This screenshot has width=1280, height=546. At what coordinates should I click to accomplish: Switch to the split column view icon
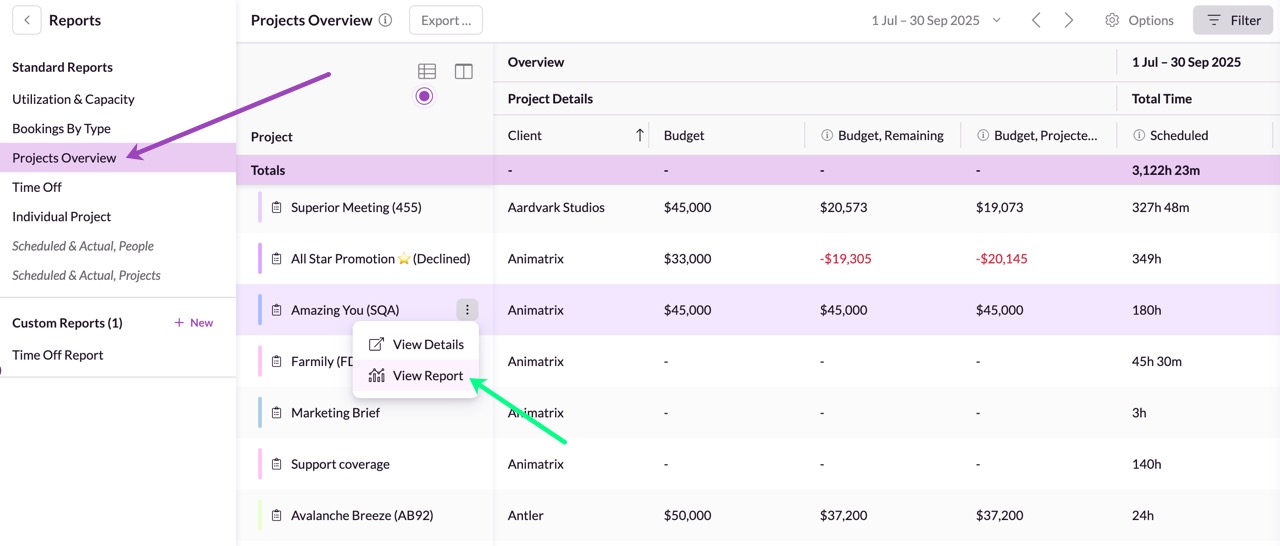[x=464, y=71]
